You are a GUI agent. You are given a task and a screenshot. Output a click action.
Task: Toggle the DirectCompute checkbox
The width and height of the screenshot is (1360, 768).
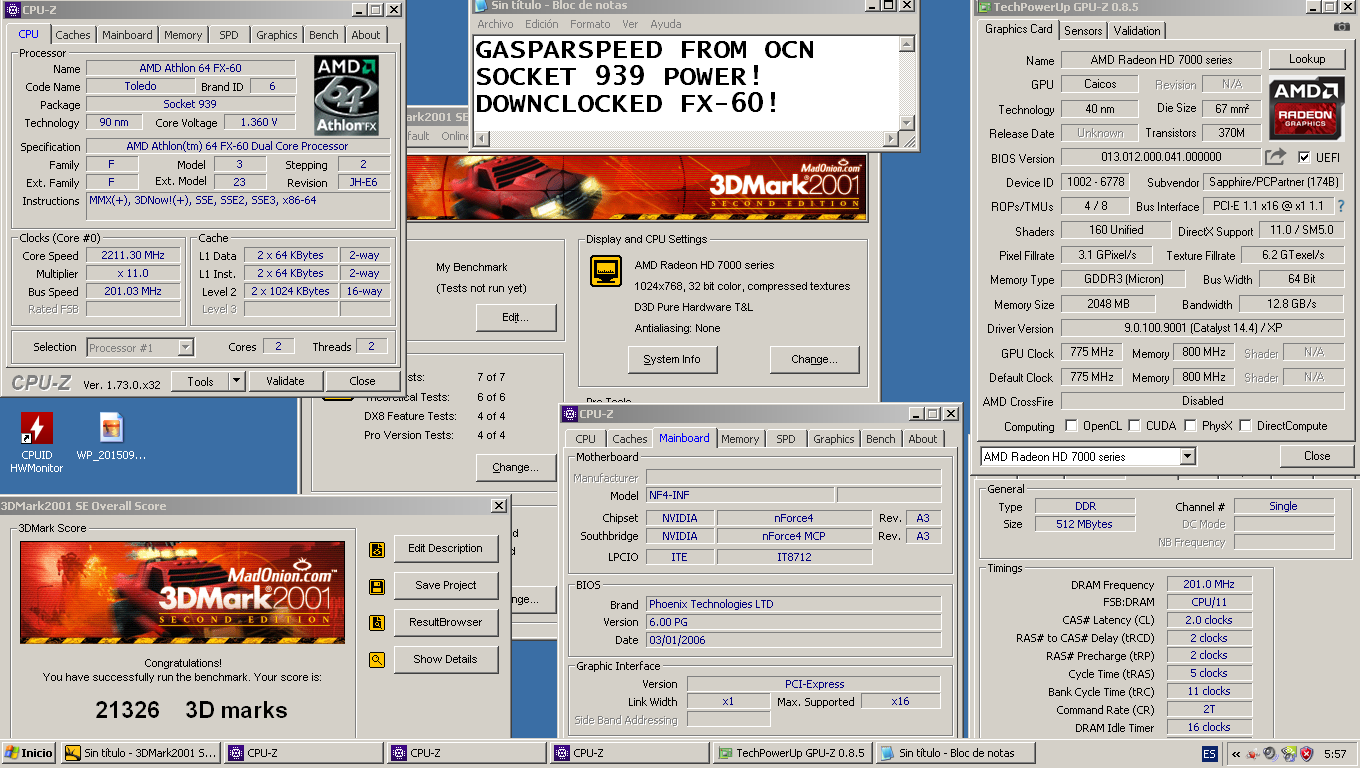(1245, 426)
